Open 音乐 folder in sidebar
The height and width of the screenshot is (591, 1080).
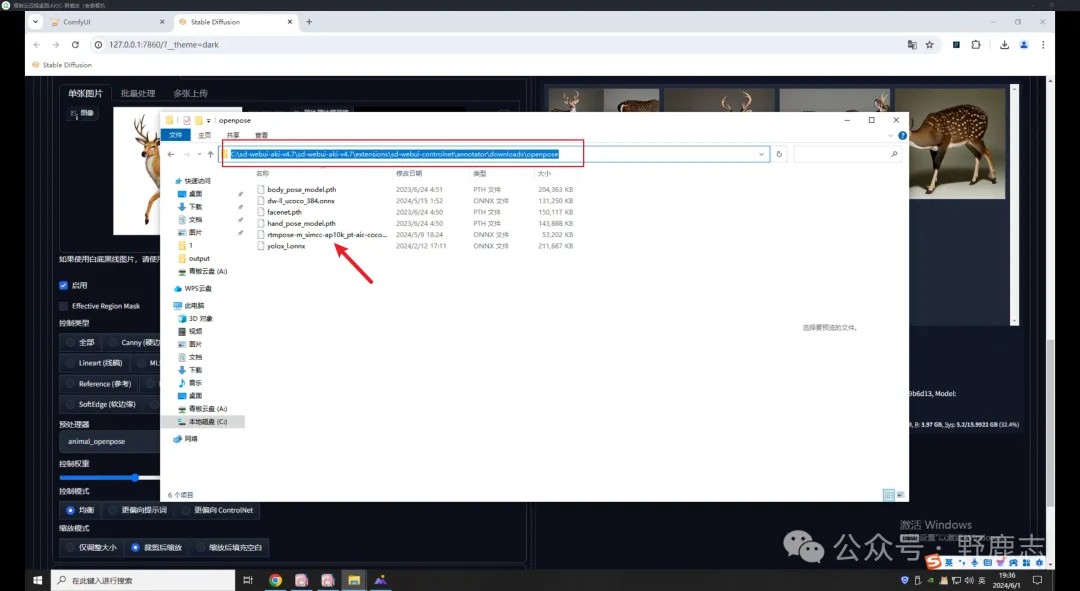tap(195, 382)
